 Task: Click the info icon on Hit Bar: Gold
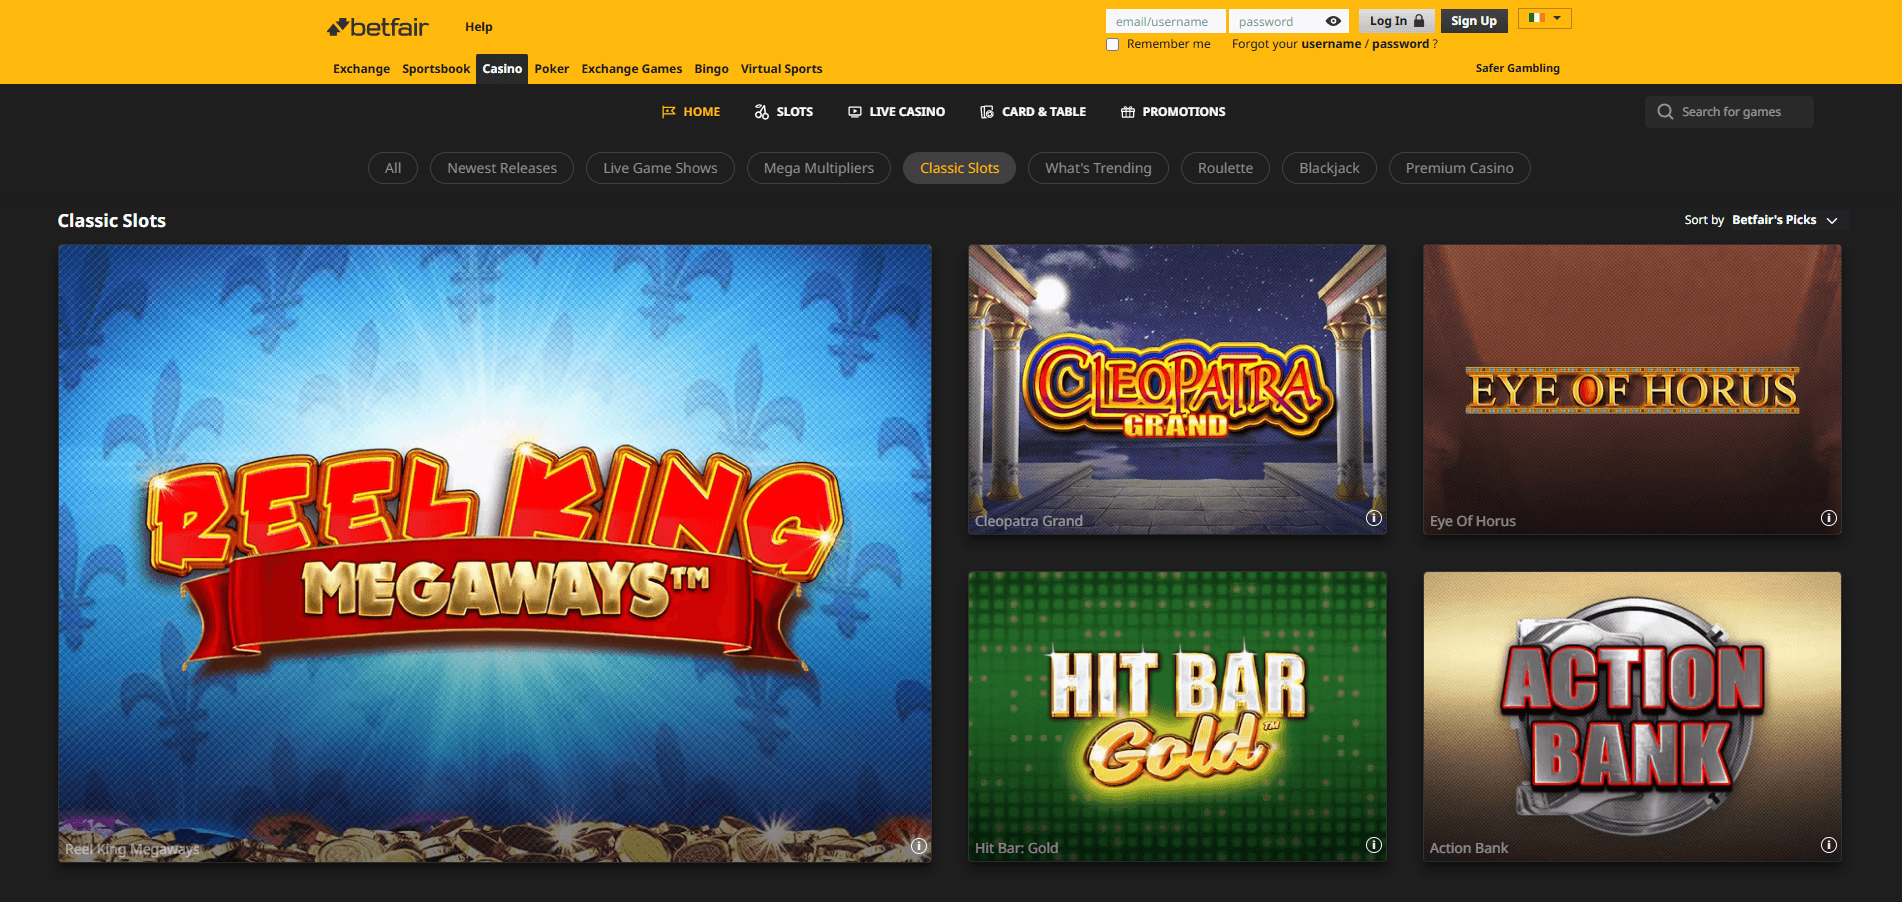(1374, 845)
